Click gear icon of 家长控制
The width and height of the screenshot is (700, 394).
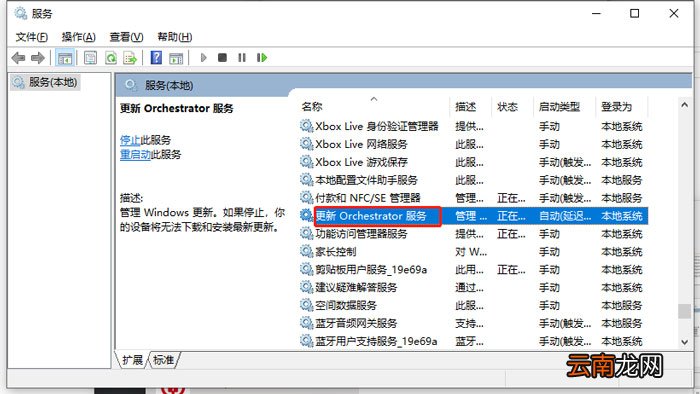[306, 252]
